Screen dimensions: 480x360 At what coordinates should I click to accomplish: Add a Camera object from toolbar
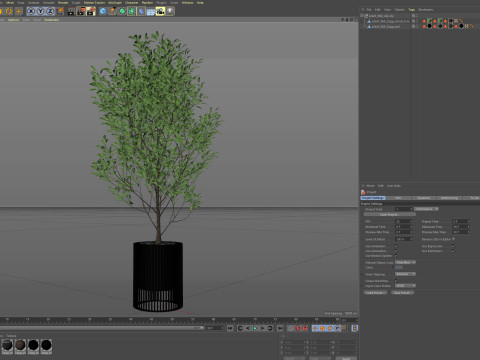(x=160, y=11)
